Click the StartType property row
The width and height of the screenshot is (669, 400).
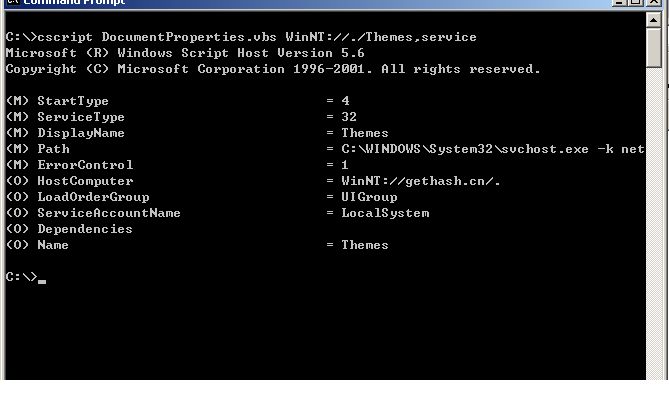coord(177,101)
